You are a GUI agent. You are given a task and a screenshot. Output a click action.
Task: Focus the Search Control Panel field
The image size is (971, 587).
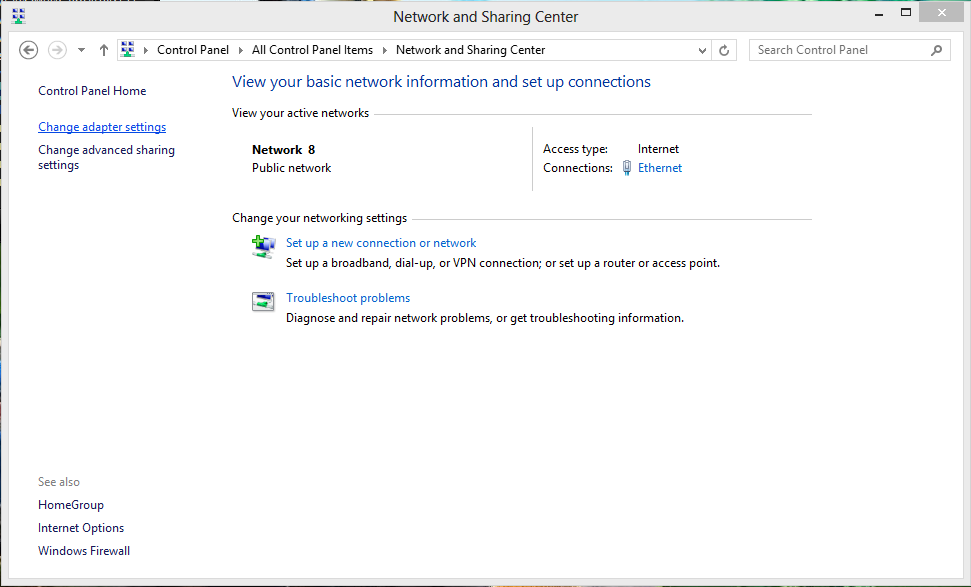[x=838, y=50]
